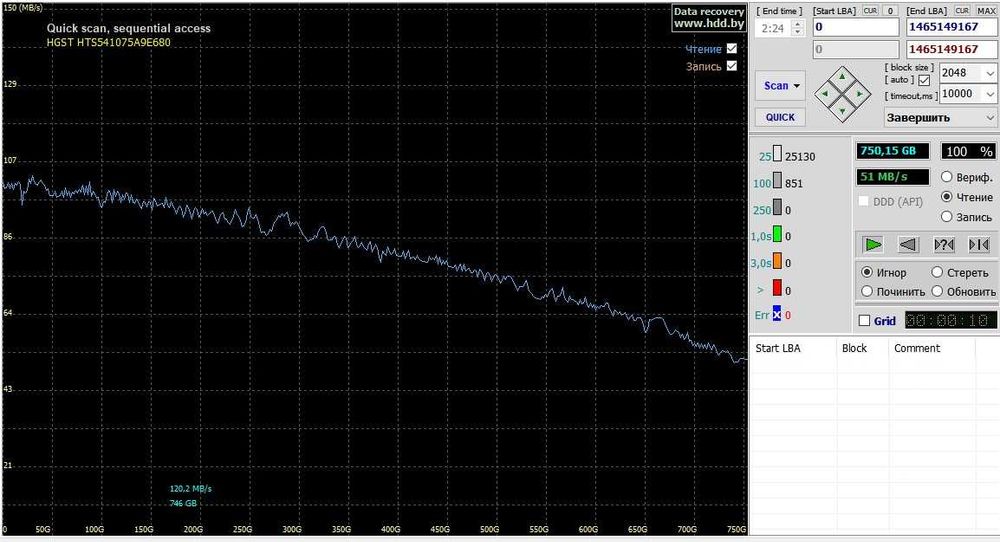Click the 25130 block count value
This screenshot has height=542, width=1000.
pos(800,157)
